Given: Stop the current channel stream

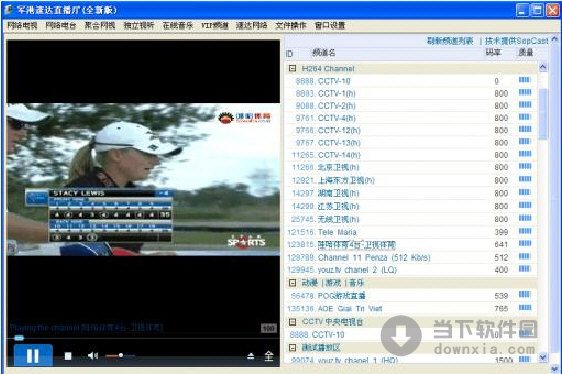Looking at the screenshot, I should click(68, 356).
